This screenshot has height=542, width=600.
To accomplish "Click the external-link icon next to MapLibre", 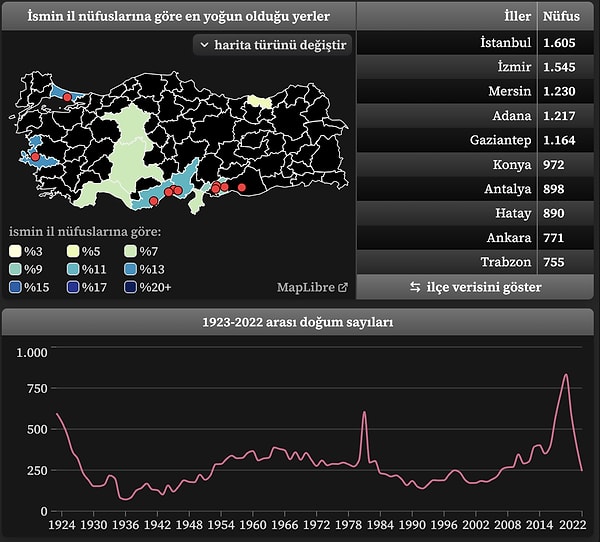I will click(x=343, y=287).
